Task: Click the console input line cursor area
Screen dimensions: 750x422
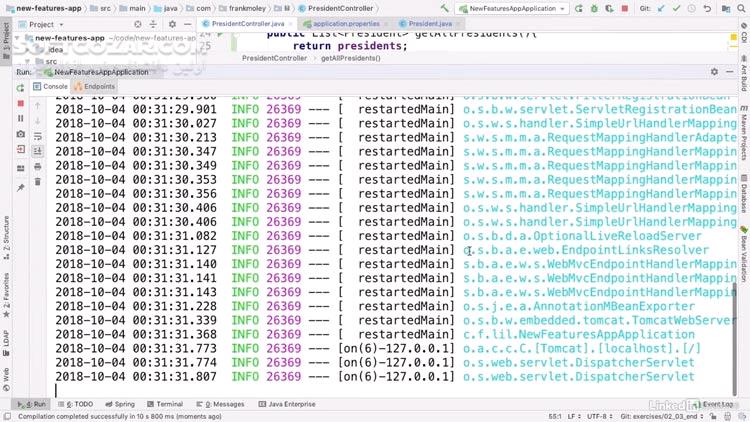Action: pos(392,391)
